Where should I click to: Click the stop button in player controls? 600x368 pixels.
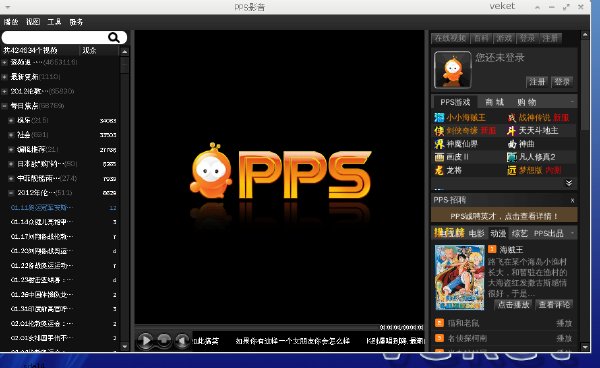click(x=164, y=340)
